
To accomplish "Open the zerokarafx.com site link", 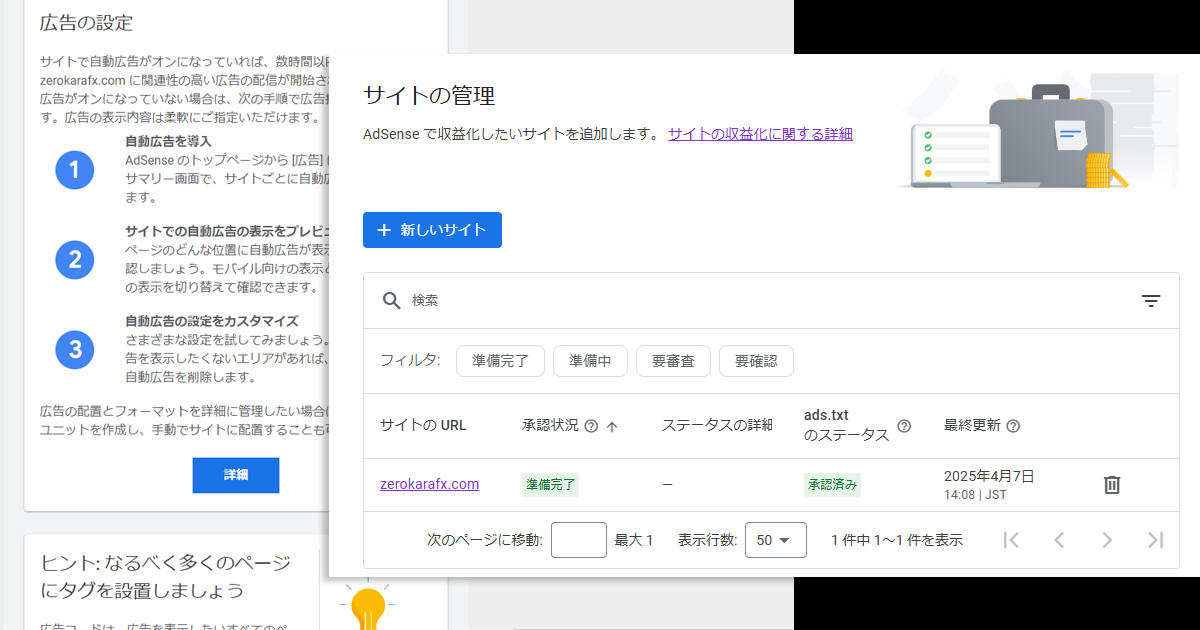I will [x=429, y=484].
